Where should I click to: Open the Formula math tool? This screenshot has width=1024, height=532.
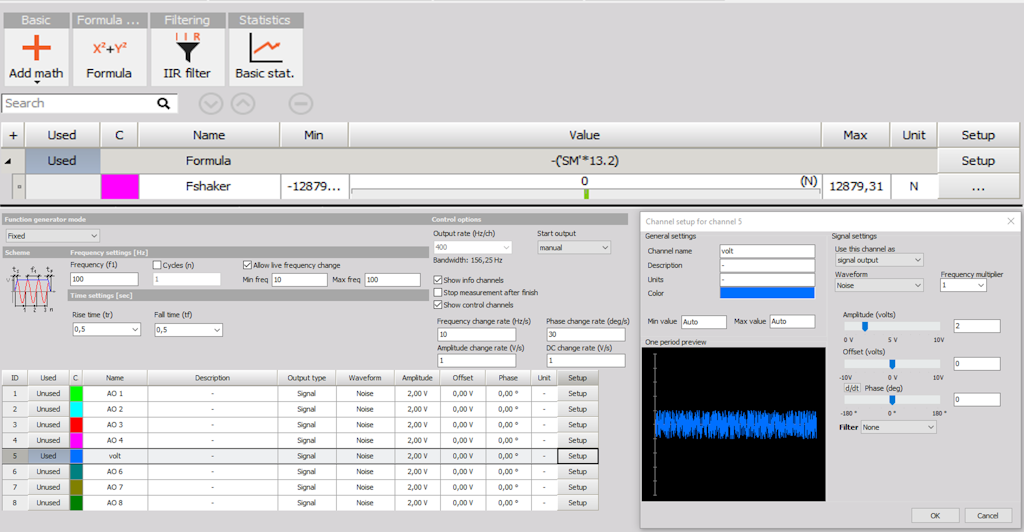point(109,57)
